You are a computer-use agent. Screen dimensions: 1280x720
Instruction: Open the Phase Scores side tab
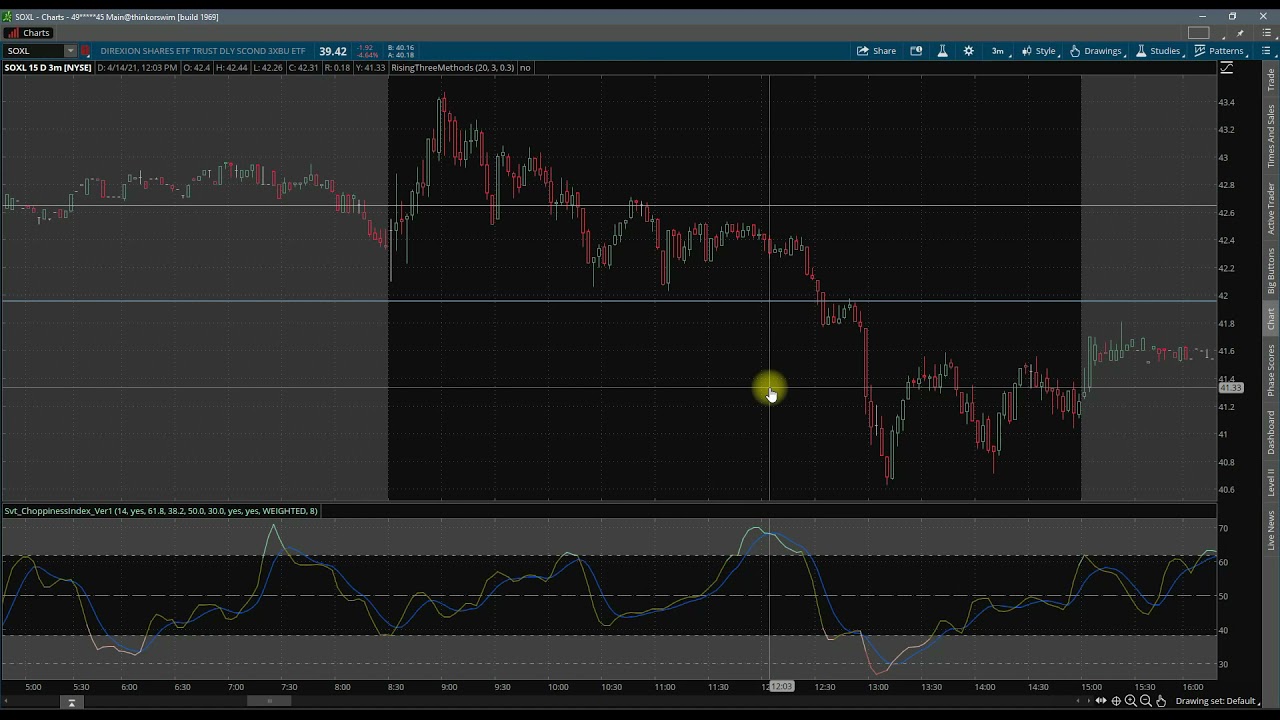tap(1271, 370)
